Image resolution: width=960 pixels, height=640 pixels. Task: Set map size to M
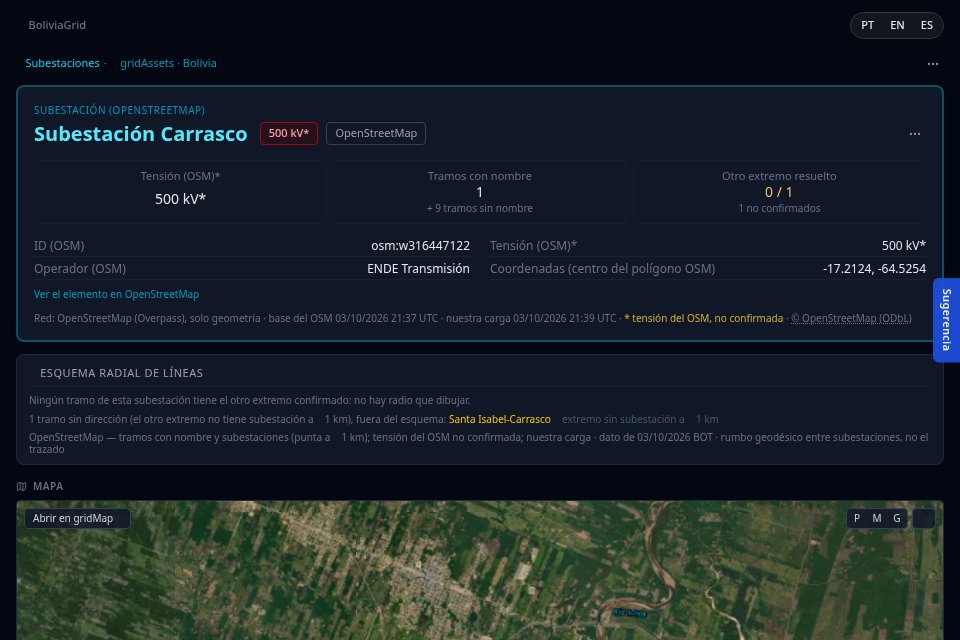(877, 518)
